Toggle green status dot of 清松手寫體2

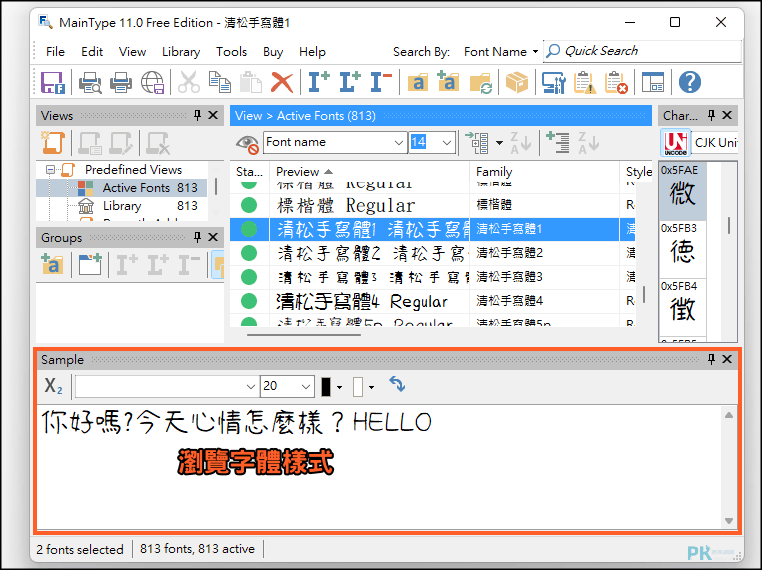point(249,253)
